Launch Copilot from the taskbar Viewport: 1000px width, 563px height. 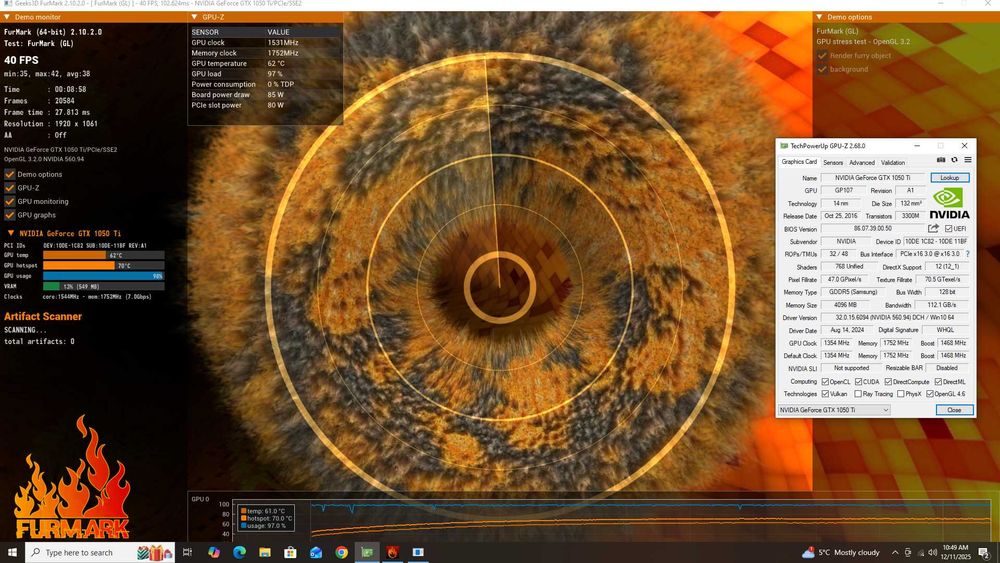214,552
